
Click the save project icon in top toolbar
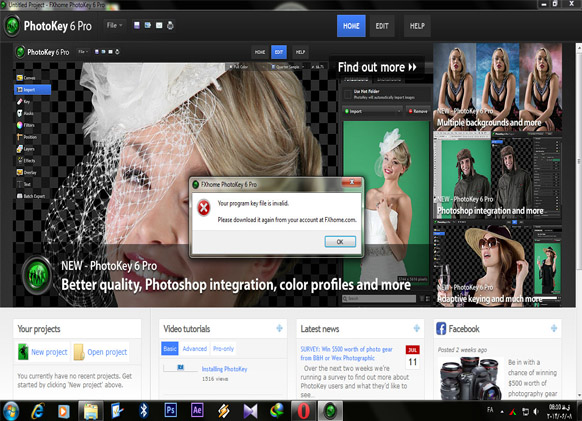[x=137, y=25]
